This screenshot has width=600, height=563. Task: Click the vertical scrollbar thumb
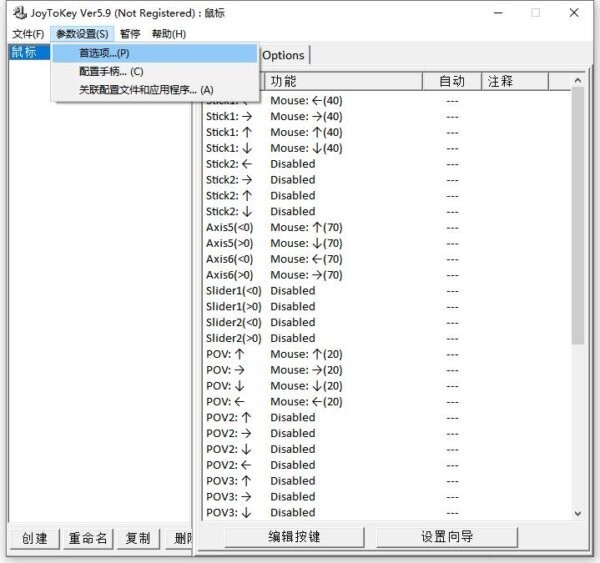pos(578,216)
